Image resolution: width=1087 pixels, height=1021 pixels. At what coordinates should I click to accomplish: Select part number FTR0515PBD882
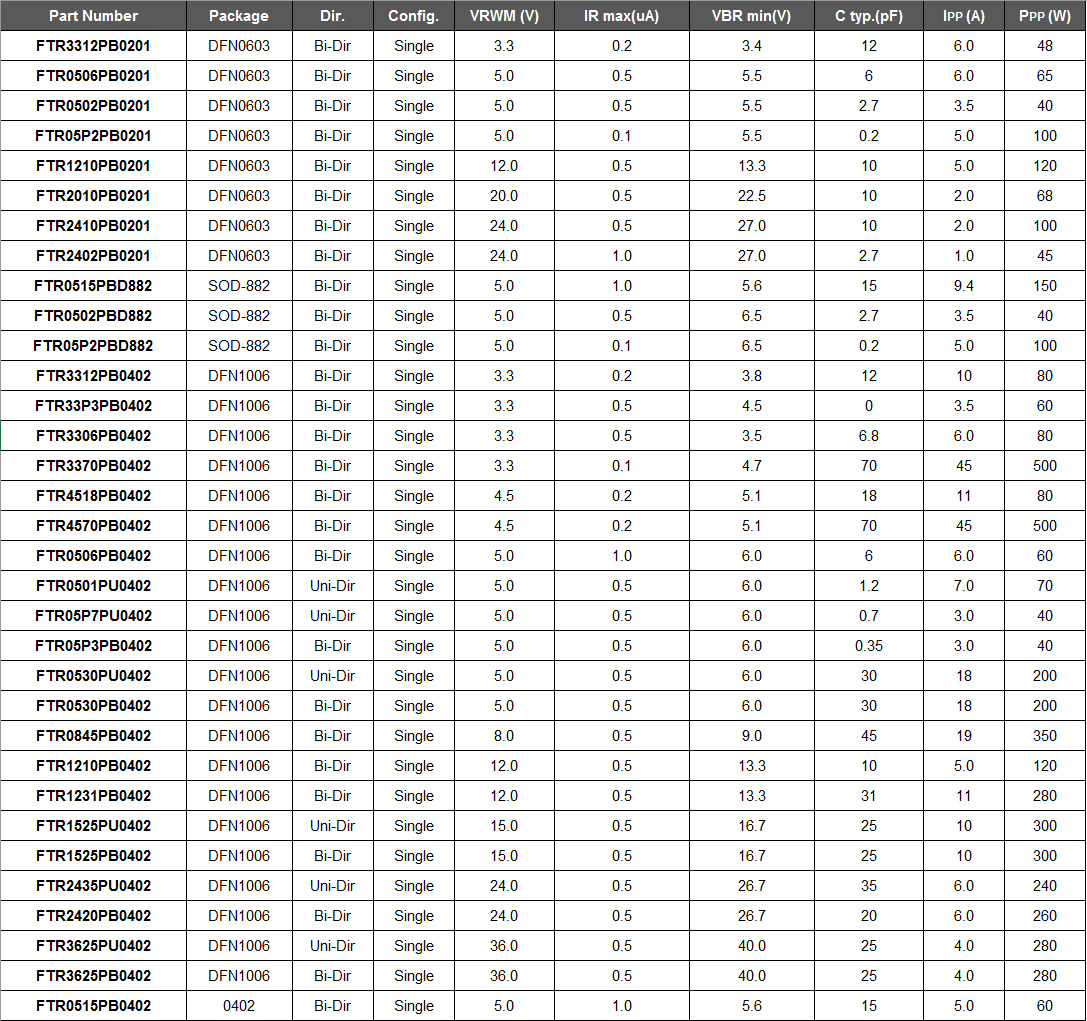[93, 286]
